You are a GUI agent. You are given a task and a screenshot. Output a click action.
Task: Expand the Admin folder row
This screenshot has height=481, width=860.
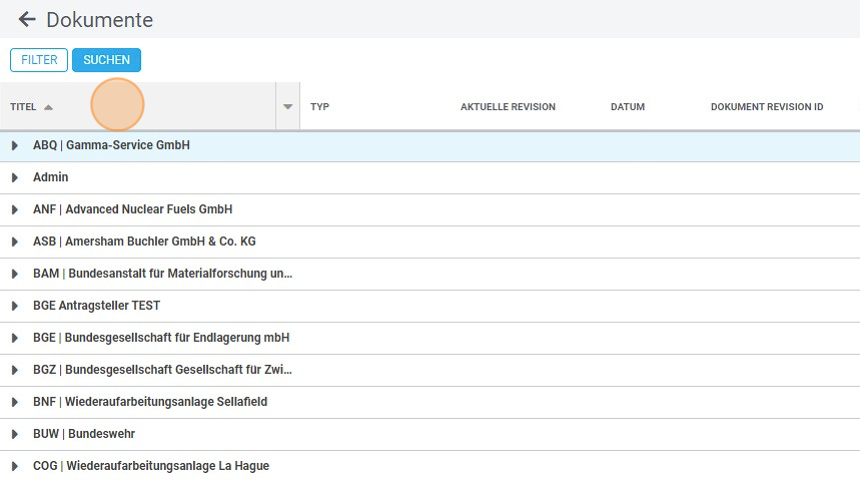coord(15,178)
